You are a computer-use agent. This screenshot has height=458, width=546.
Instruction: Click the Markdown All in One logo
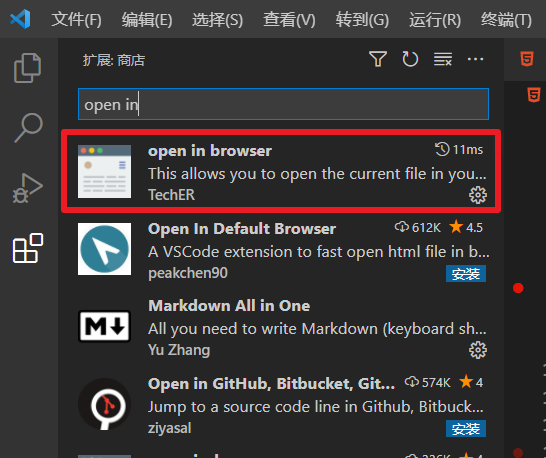pyautogui.click(x=104, y=326)
